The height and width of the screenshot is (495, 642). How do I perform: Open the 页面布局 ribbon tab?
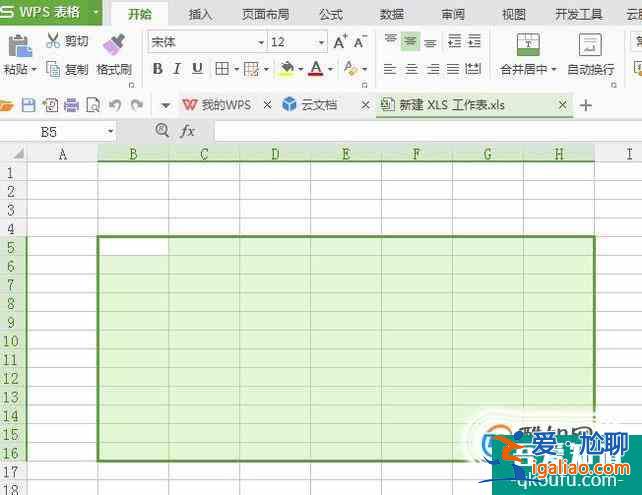(x=265, y=14)
